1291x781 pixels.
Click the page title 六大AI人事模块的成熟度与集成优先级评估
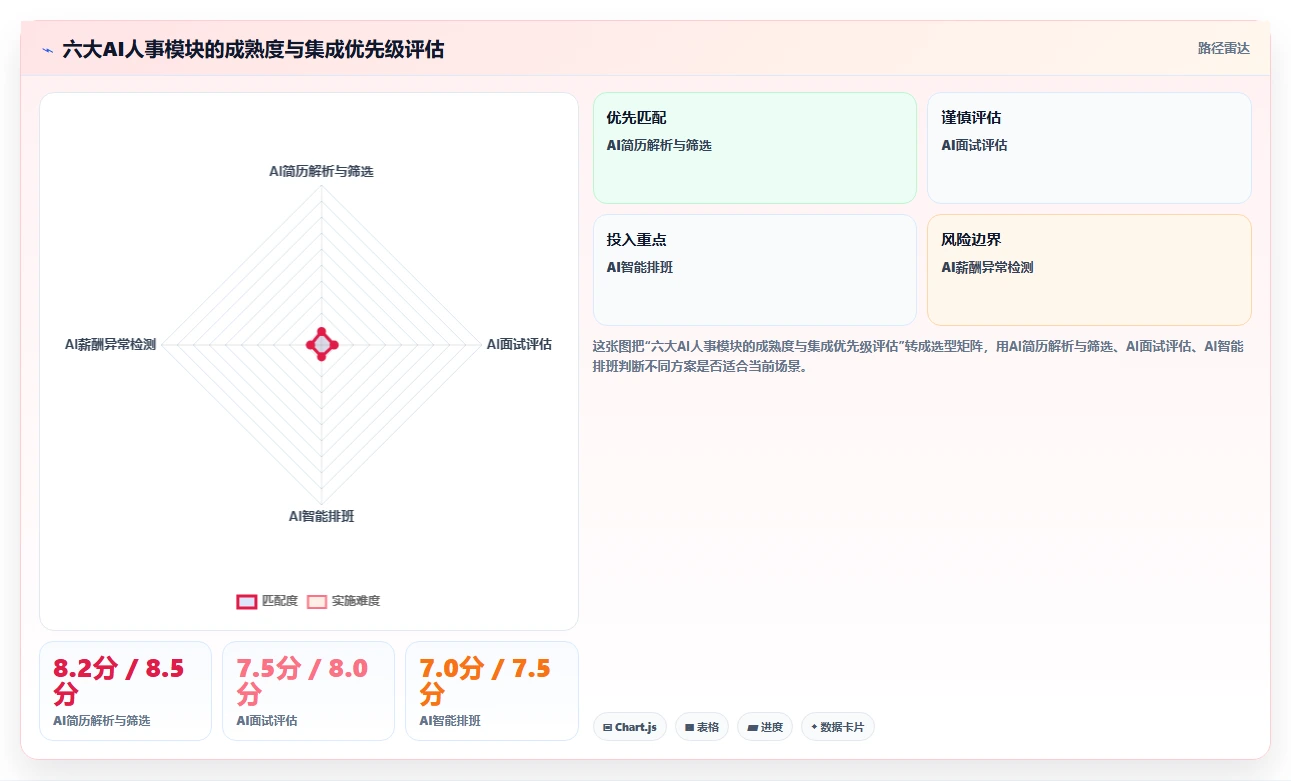pos(253,49)
